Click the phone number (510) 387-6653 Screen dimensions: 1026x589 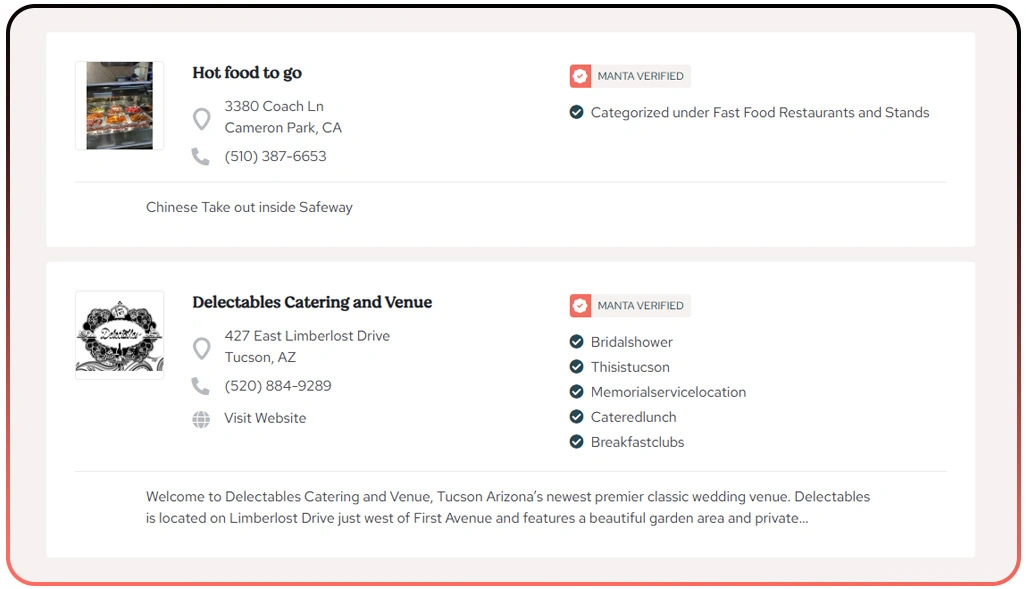pyautogui.click(x=278, y=156)
